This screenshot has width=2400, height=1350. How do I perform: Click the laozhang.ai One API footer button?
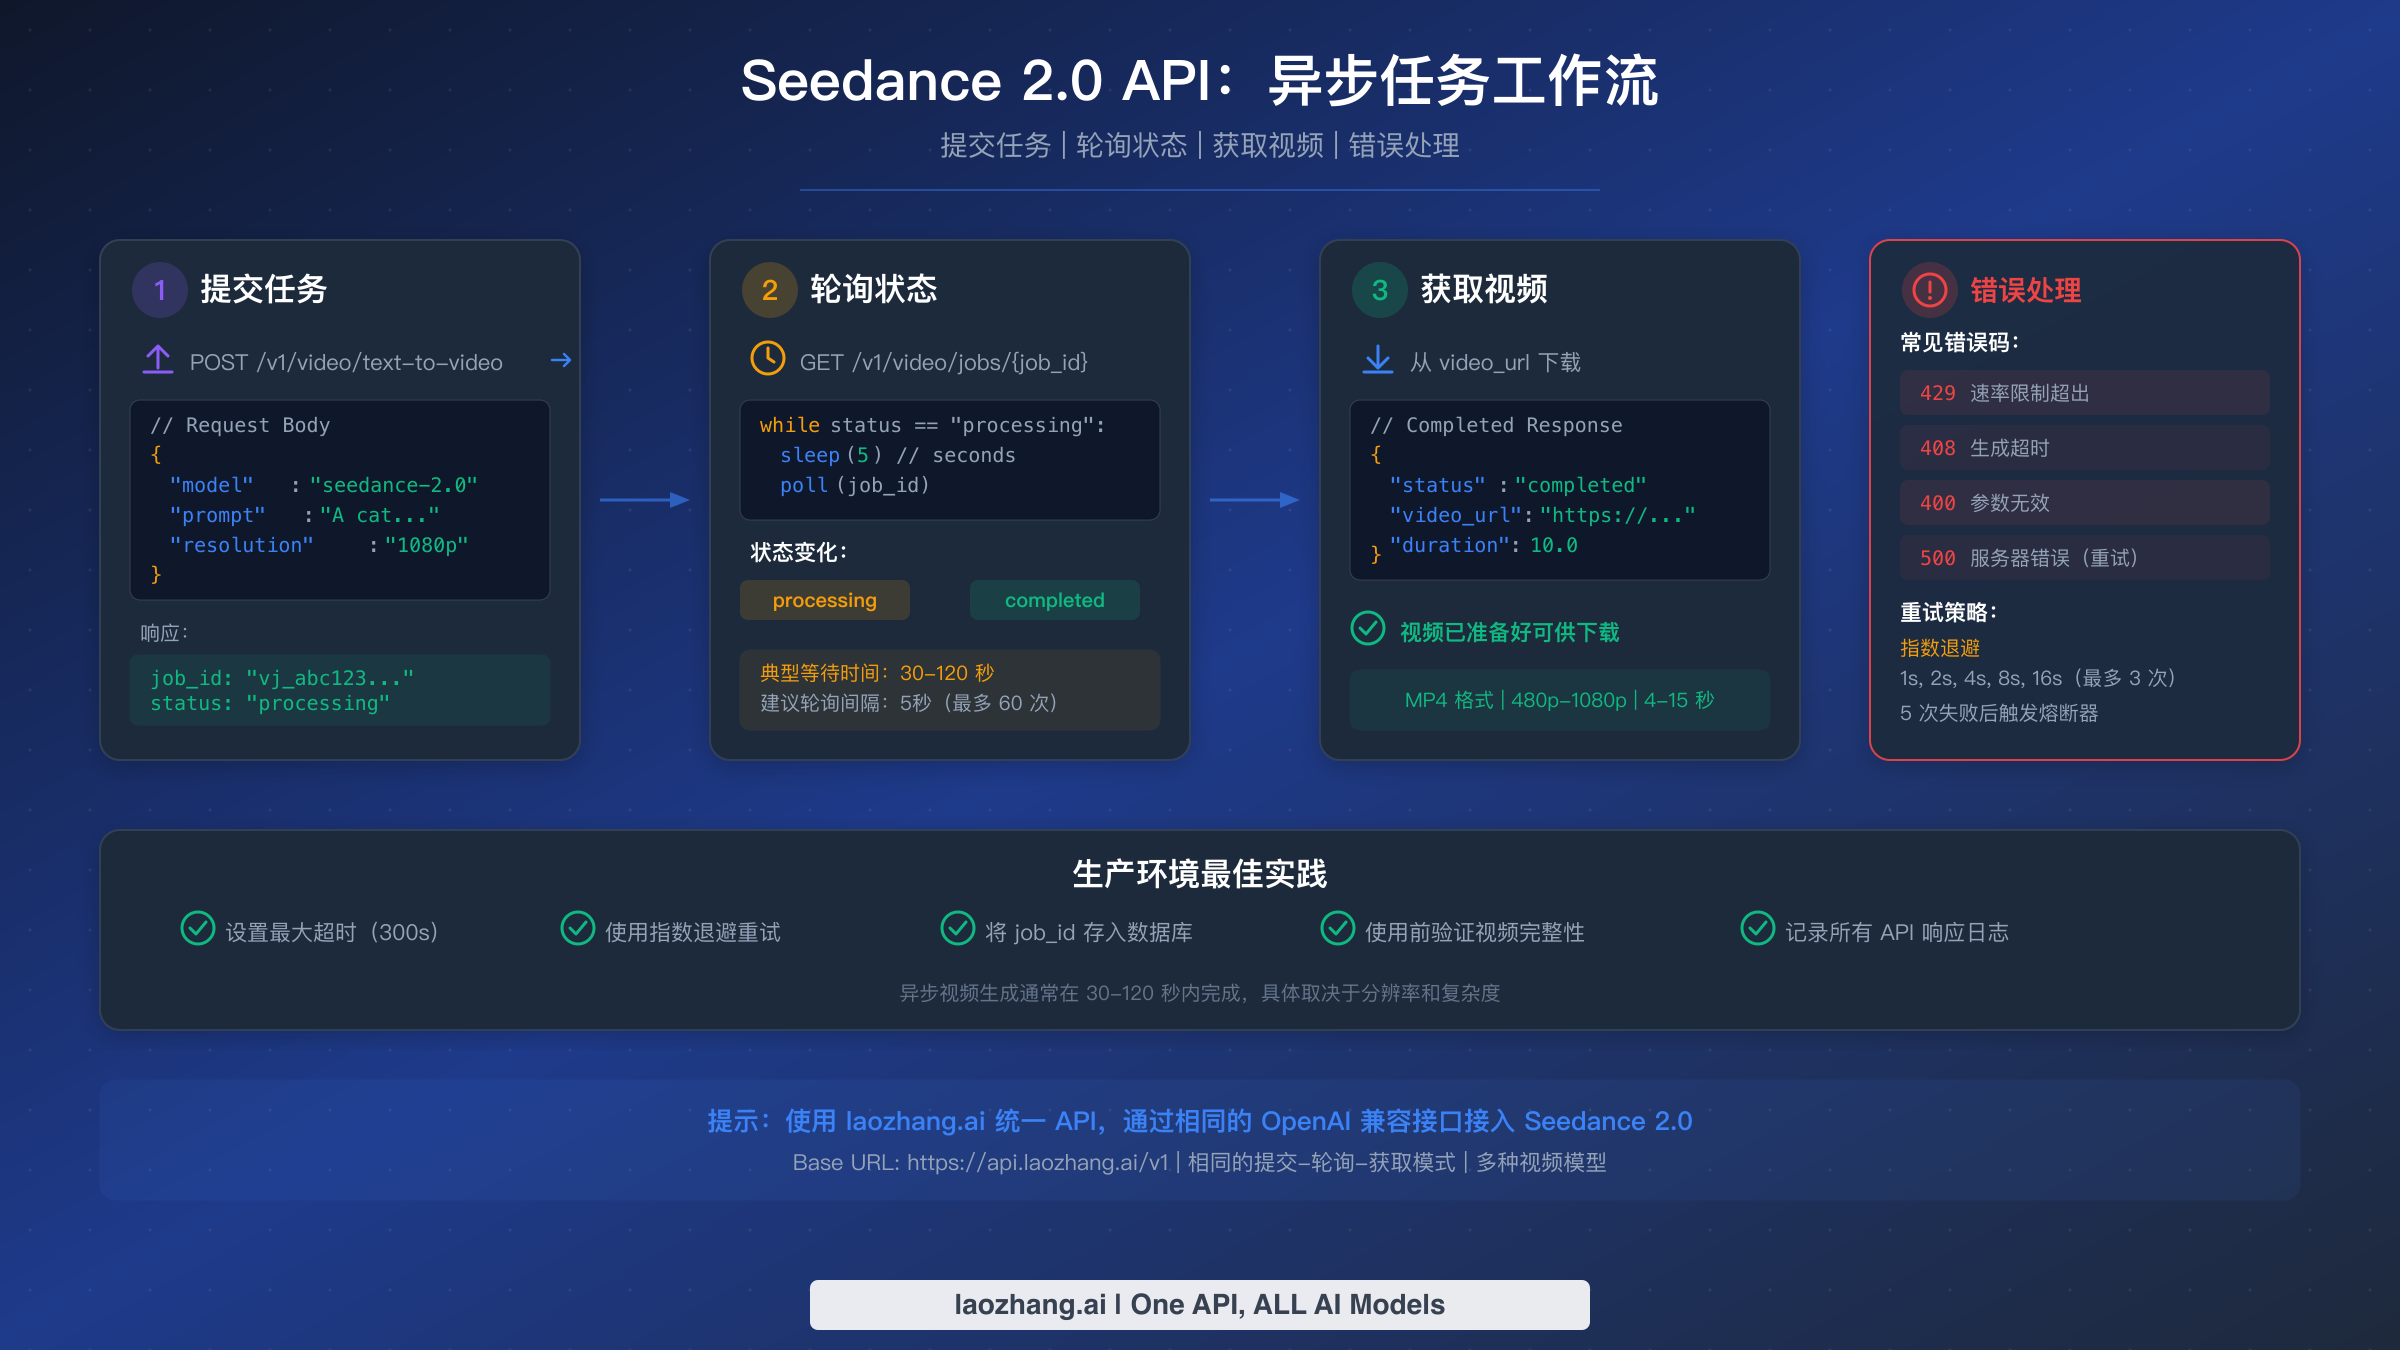[1199, 1304]
